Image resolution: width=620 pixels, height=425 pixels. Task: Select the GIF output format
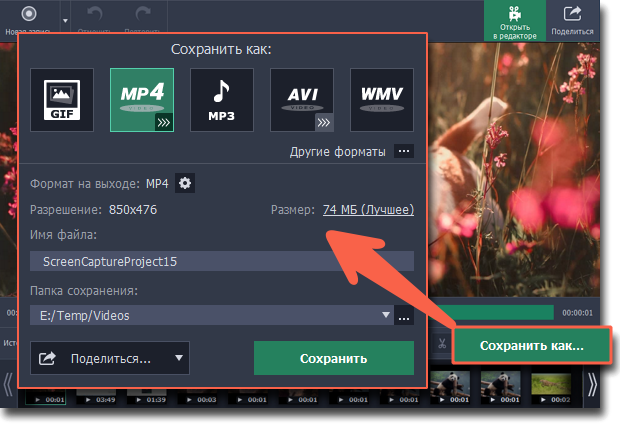pos(62,100)
